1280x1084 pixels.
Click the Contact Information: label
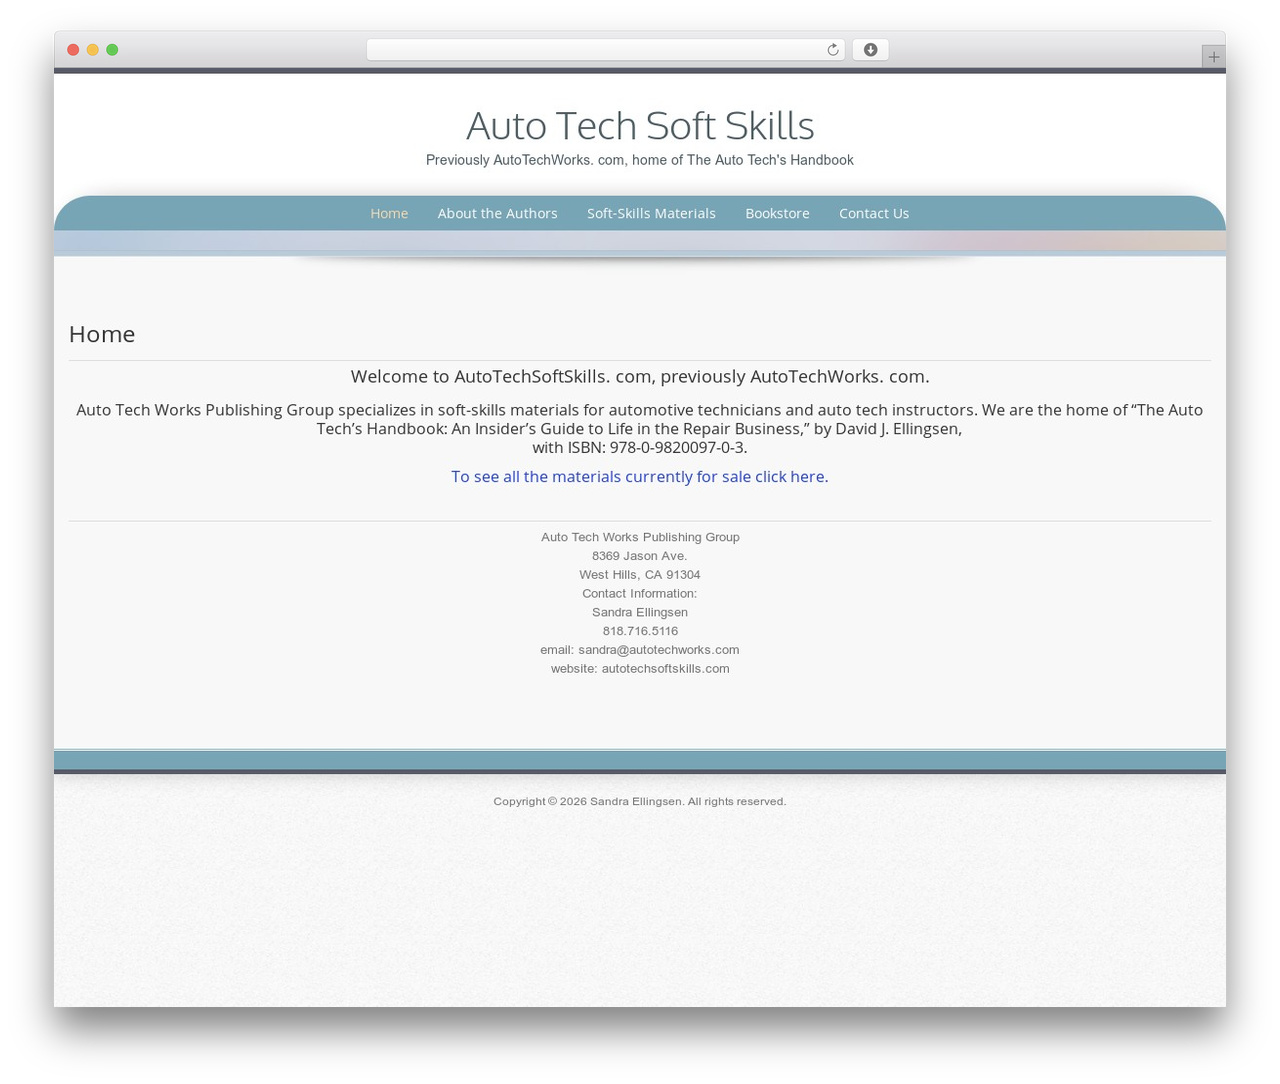(640, 594)
